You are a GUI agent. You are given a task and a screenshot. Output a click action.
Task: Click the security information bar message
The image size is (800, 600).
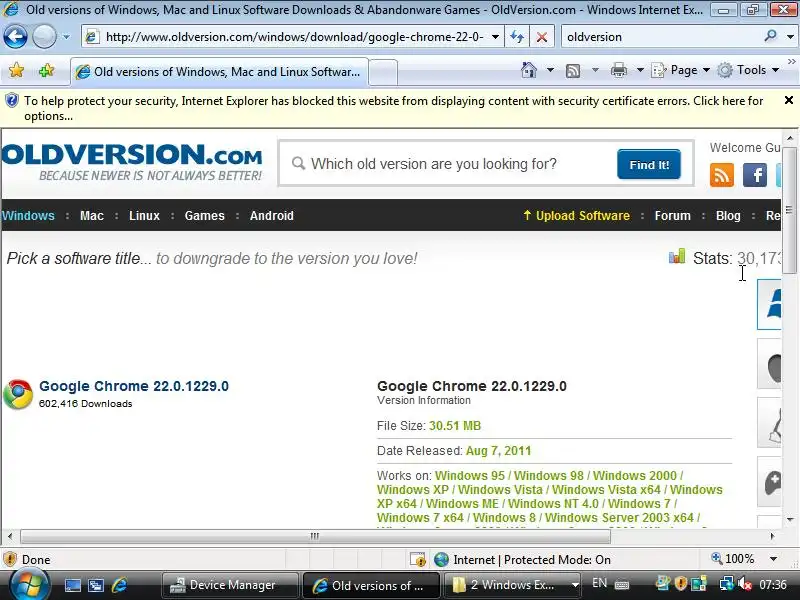(x=393, y=108)
